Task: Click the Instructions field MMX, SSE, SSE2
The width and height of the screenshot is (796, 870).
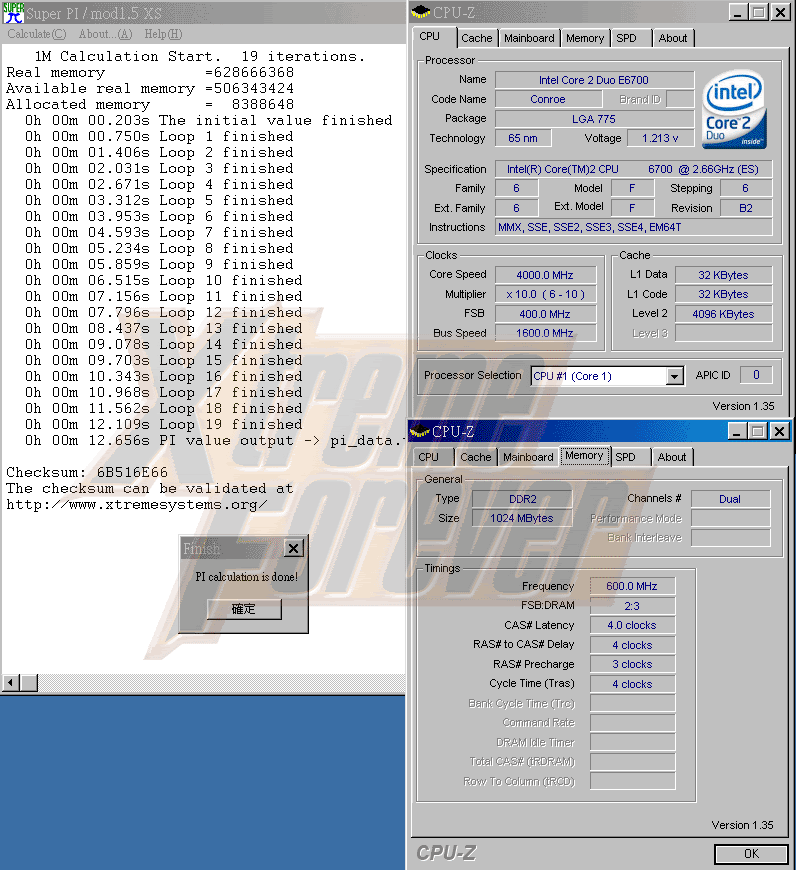Action: 633,227
